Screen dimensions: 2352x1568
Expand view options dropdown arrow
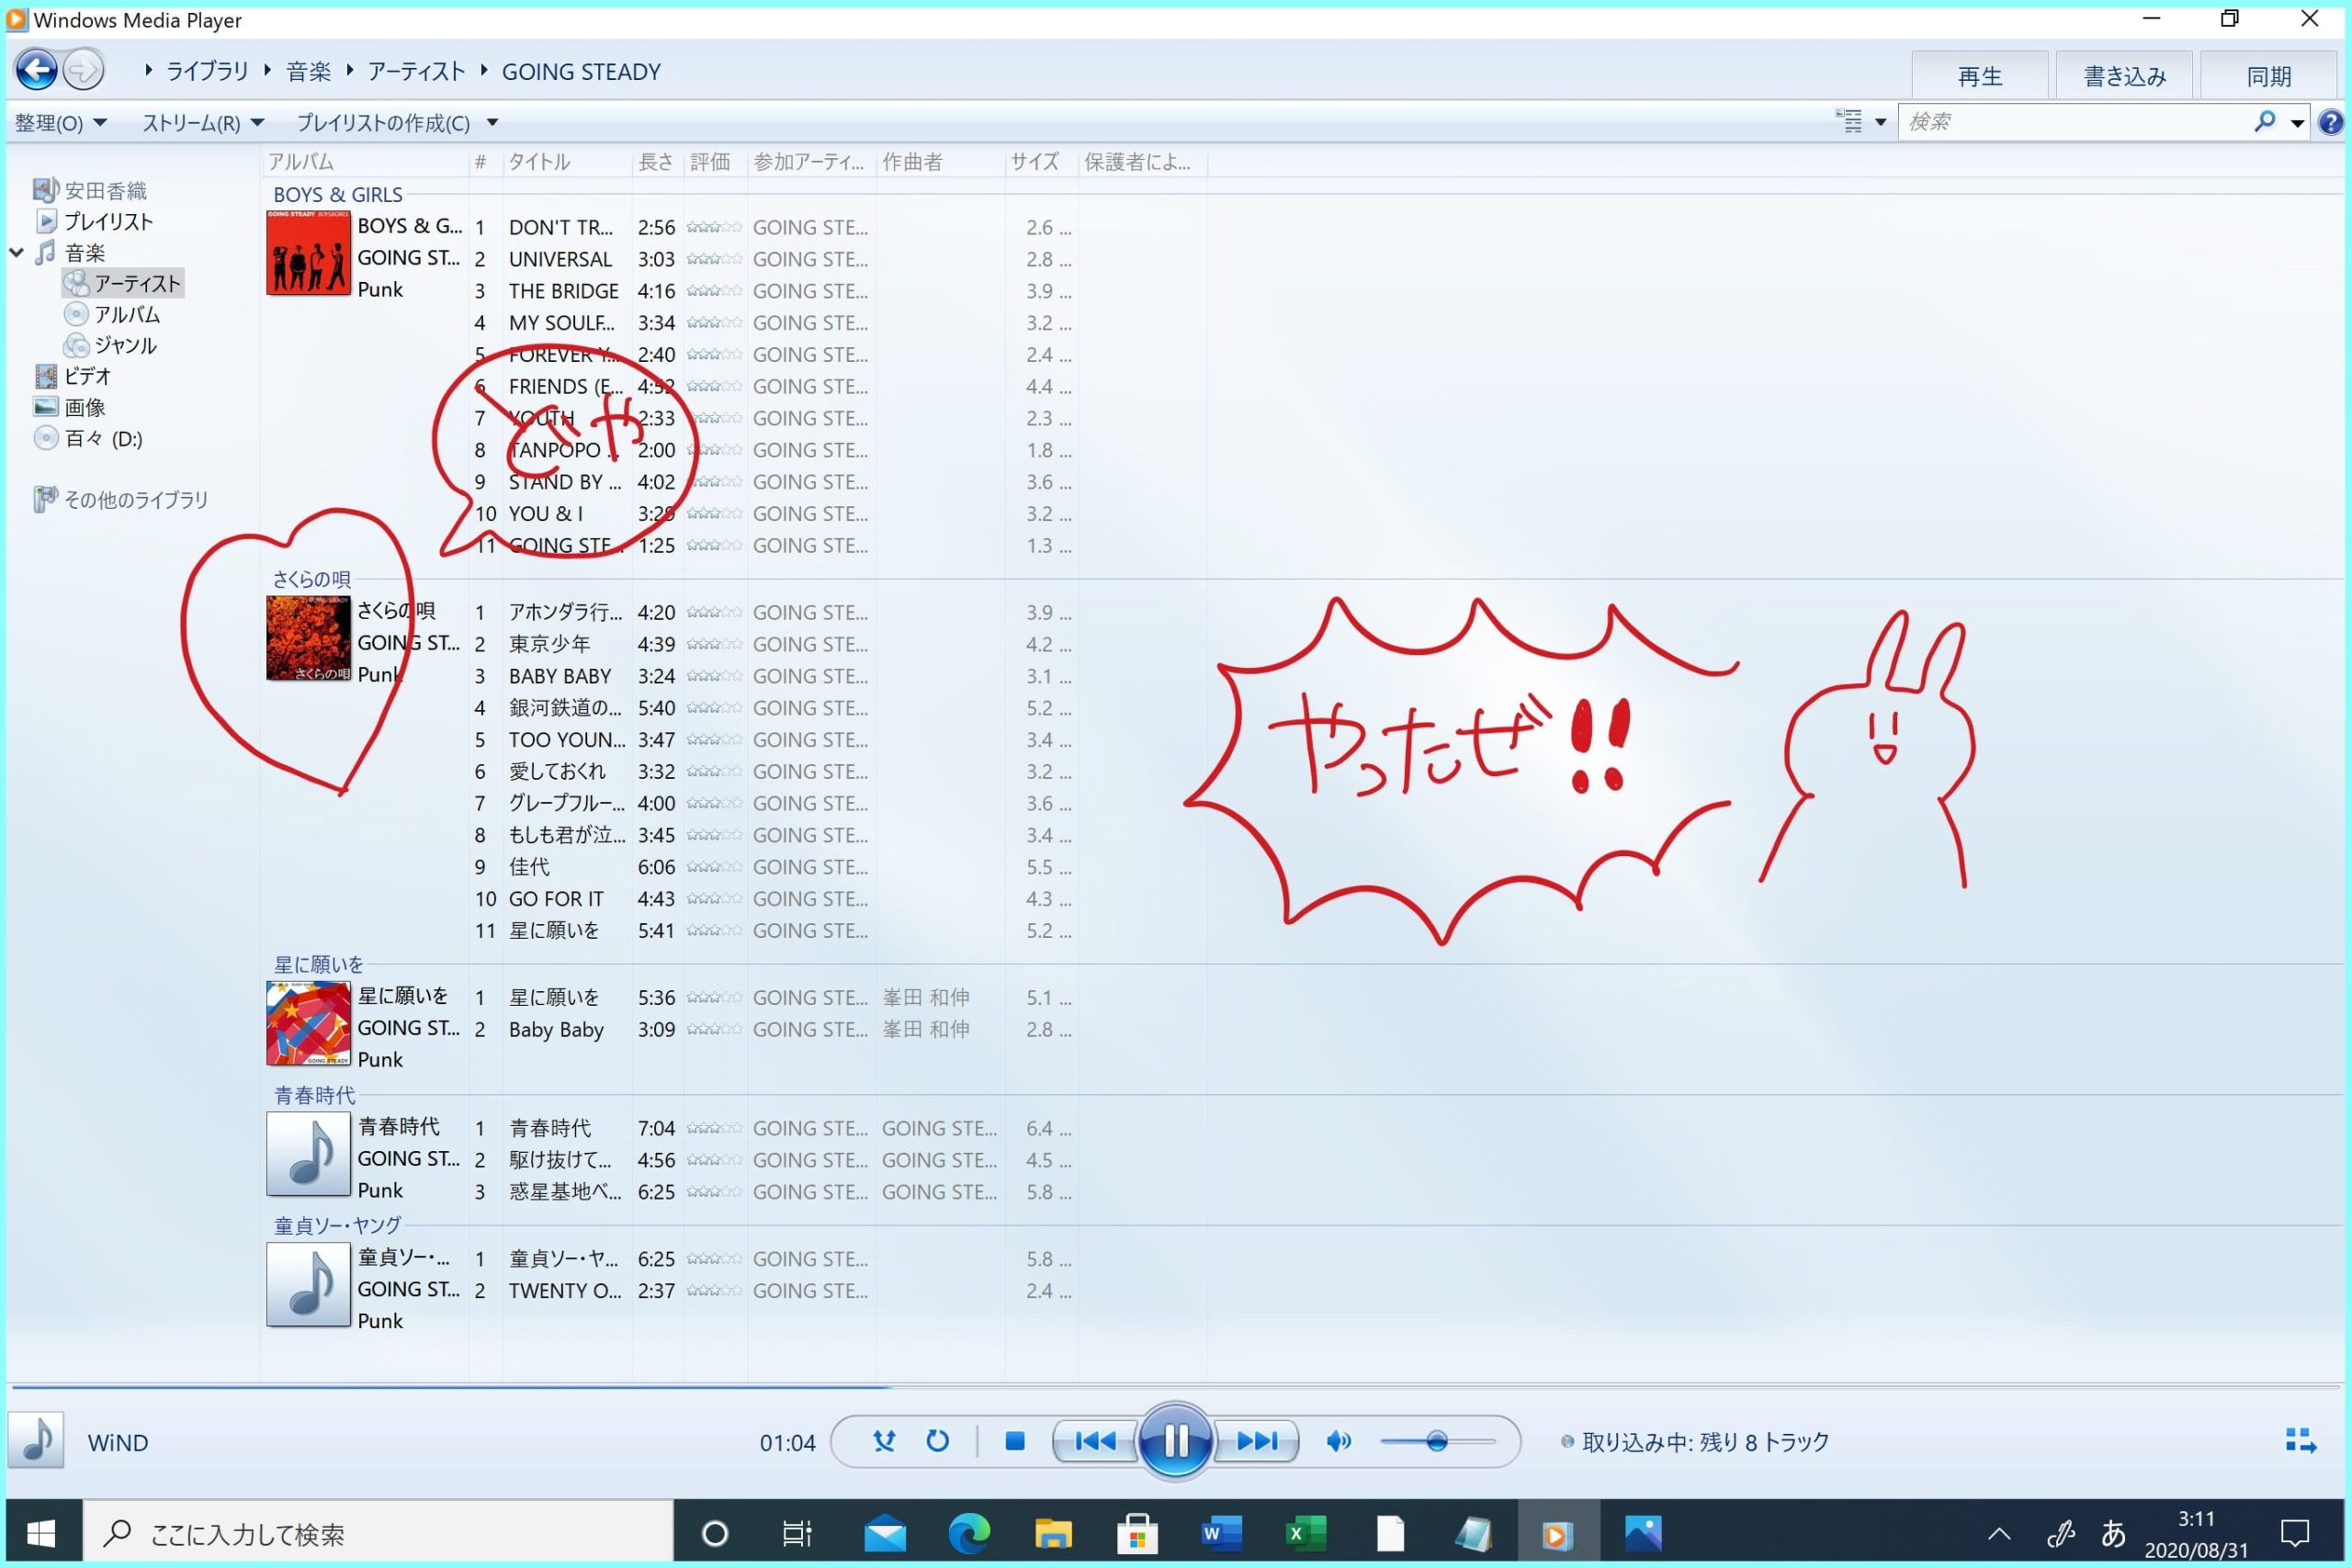click(x=1880, y=122)
